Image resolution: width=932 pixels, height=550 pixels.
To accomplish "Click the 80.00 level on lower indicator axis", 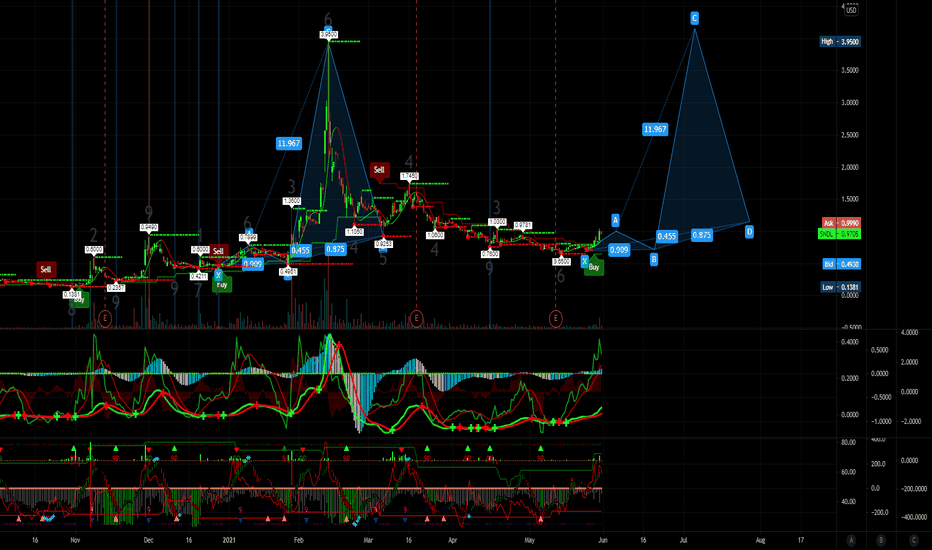I will pos(848,442).
